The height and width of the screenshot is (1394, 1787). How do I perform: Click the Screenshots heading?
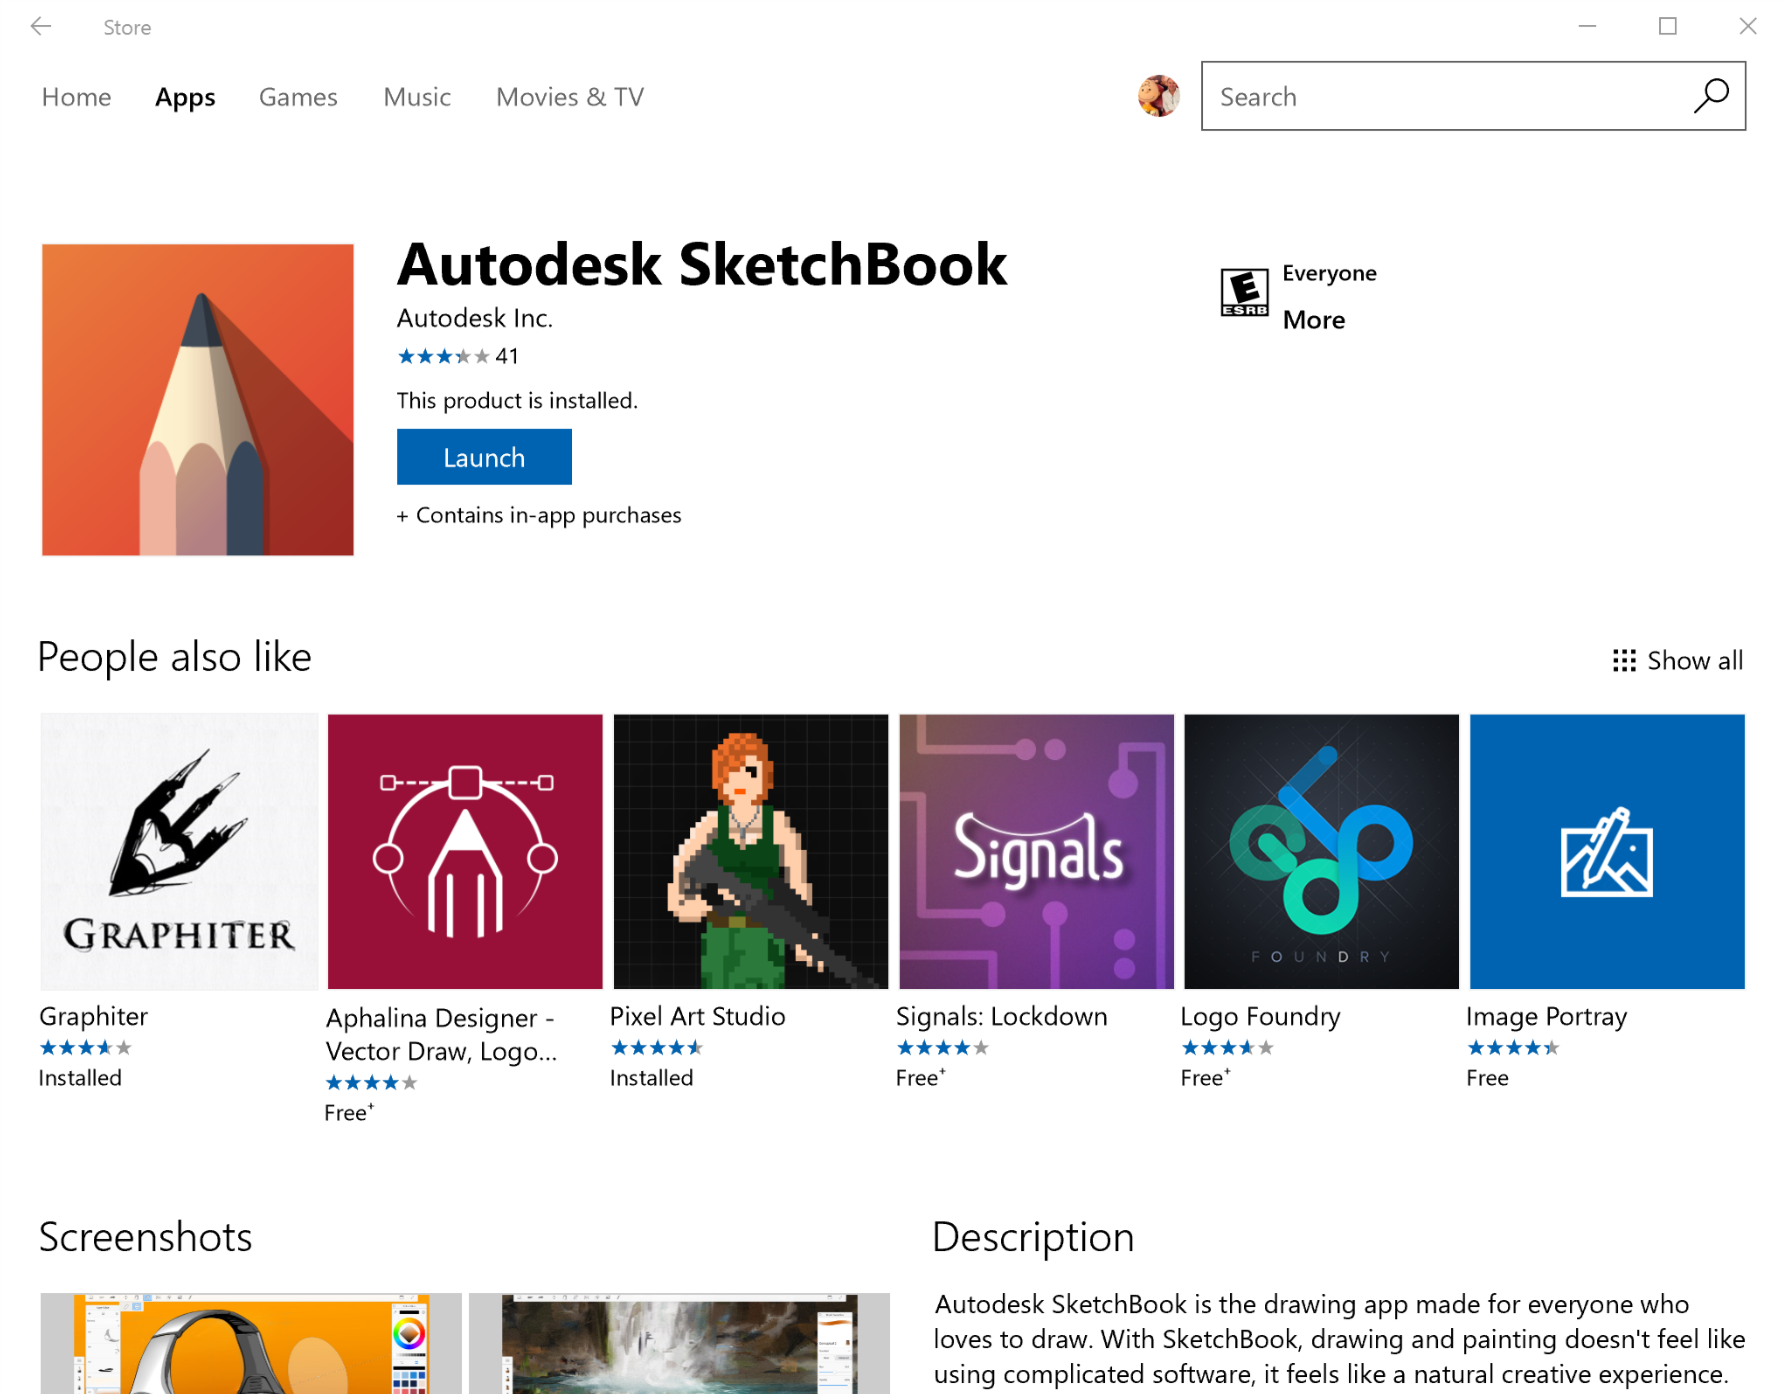(146, 1238)
